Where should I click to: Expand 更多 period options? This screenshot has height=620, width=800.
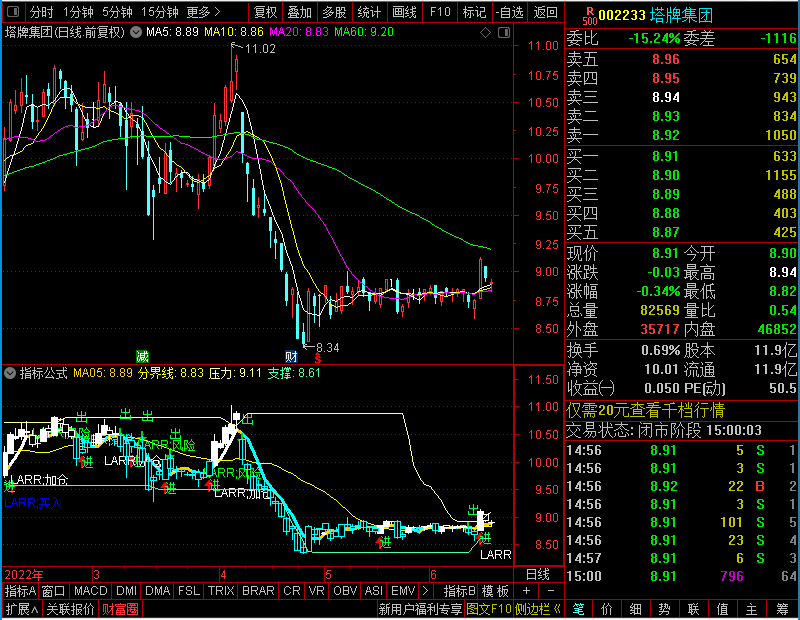point(203,12)
